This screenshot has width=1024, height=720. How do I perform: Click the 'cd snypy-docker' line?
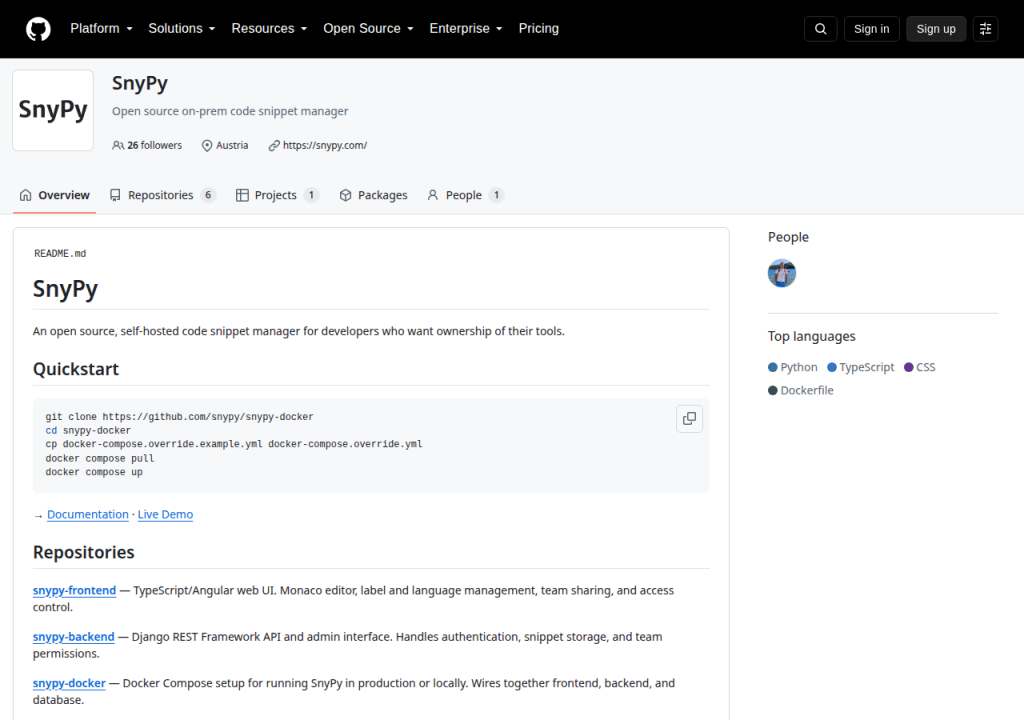(88, 431)
